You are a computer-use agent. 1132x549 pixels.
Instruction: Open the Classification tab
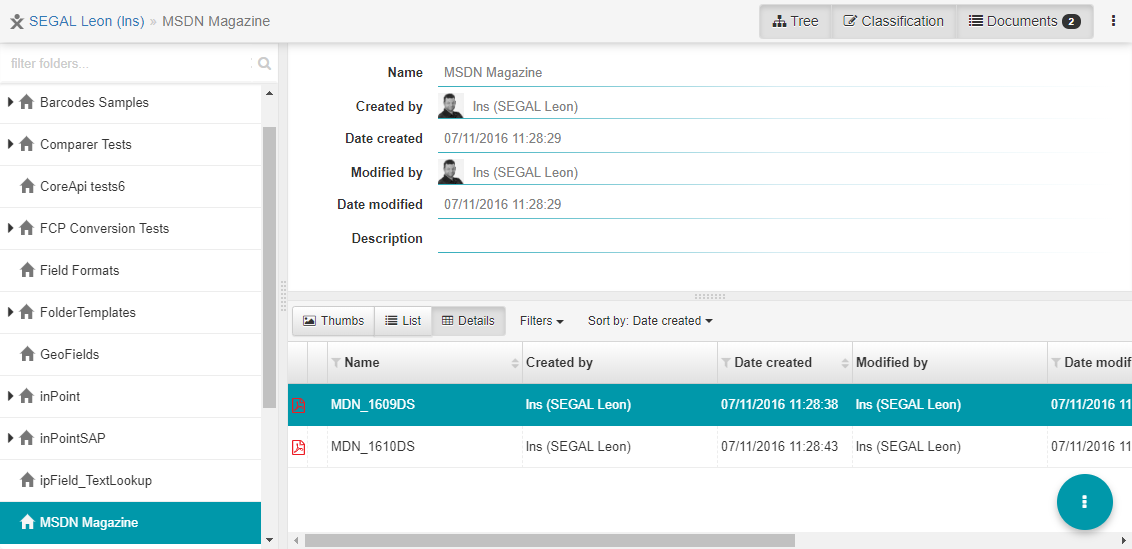coord(893,21)
